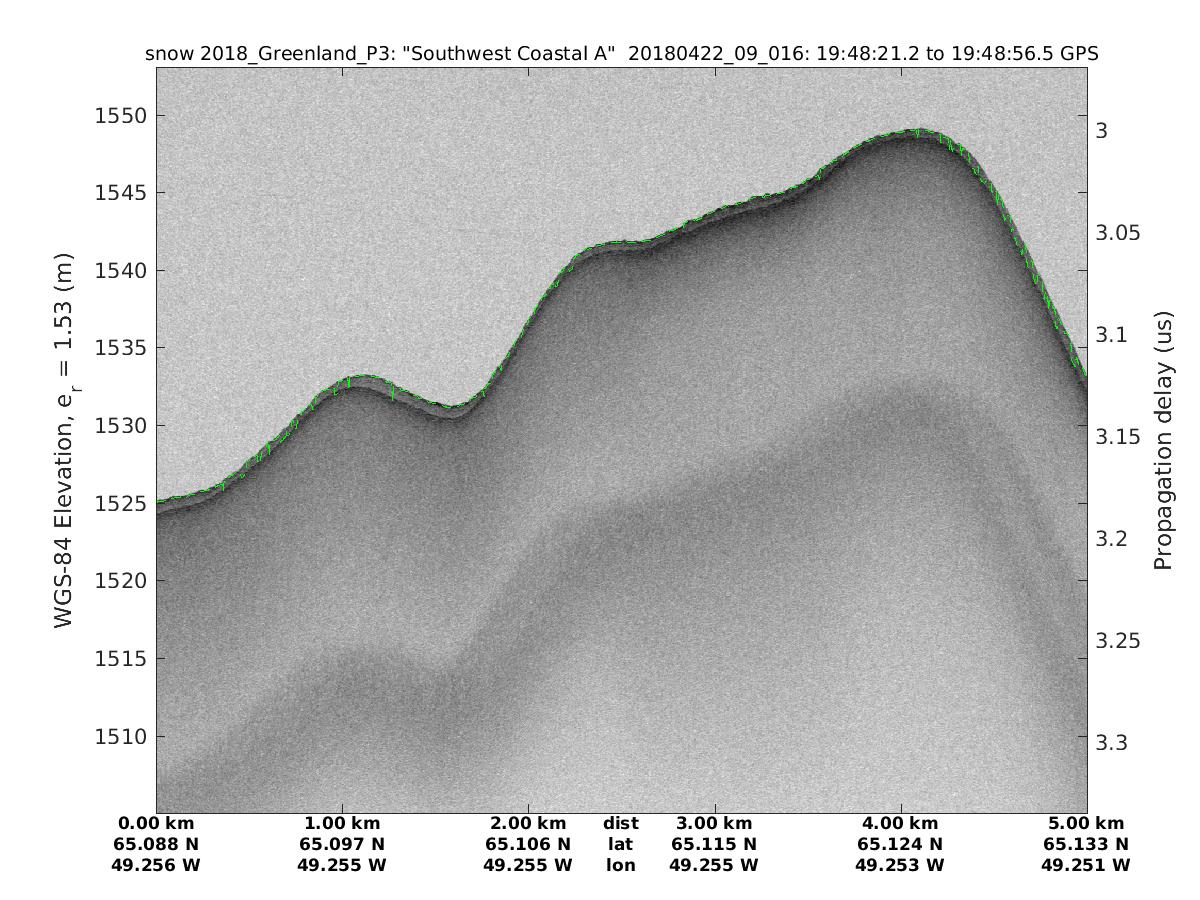The image size is (1200, 900).
Task: Click the 1510 elevation tick label
Action: click(120, 737)
